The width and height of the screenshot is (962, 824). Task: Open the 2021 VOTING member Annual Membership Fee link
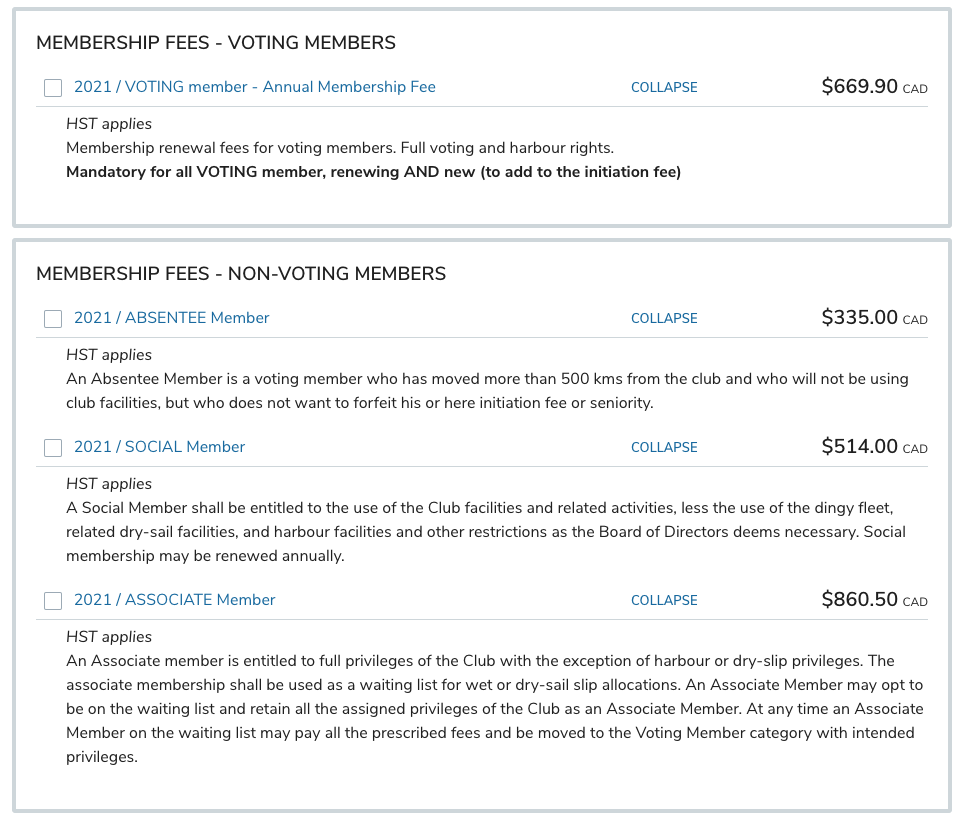click(254, 87)
